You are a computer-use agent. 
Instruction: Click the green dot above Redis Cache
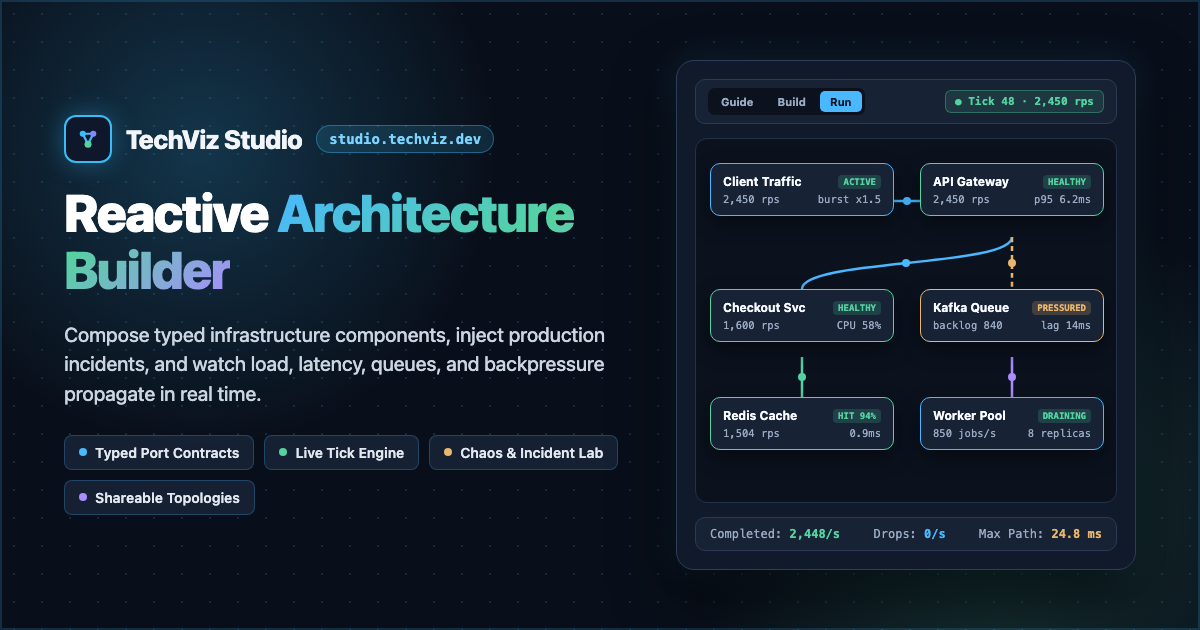click(802, 377)
